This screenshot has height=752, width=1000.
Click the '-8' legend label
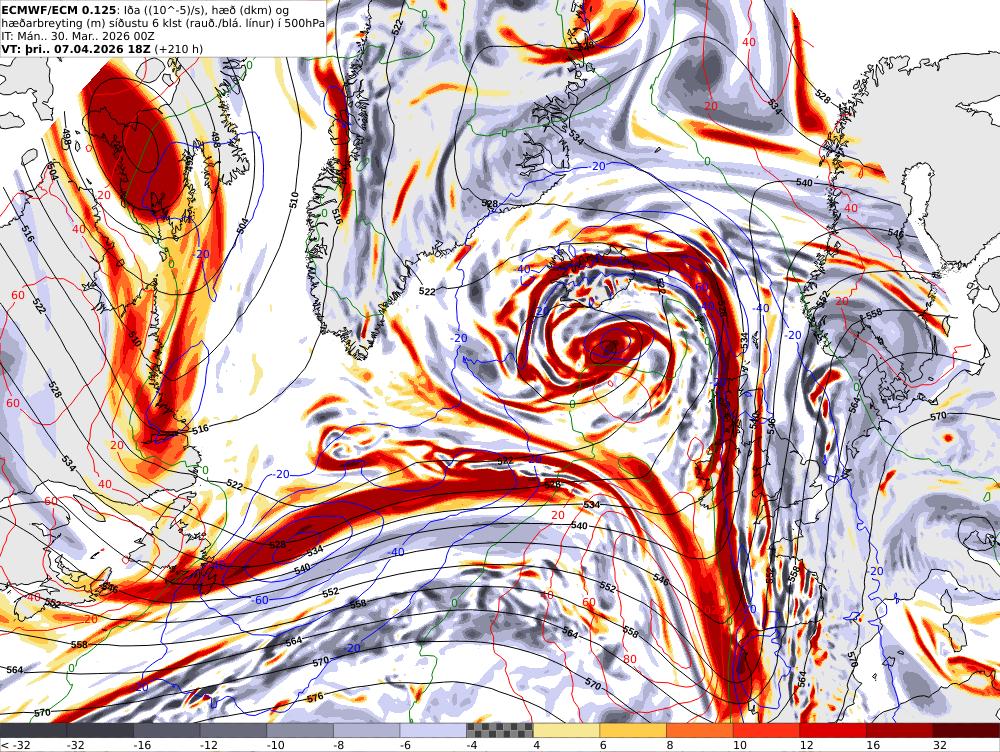[339, 745]
